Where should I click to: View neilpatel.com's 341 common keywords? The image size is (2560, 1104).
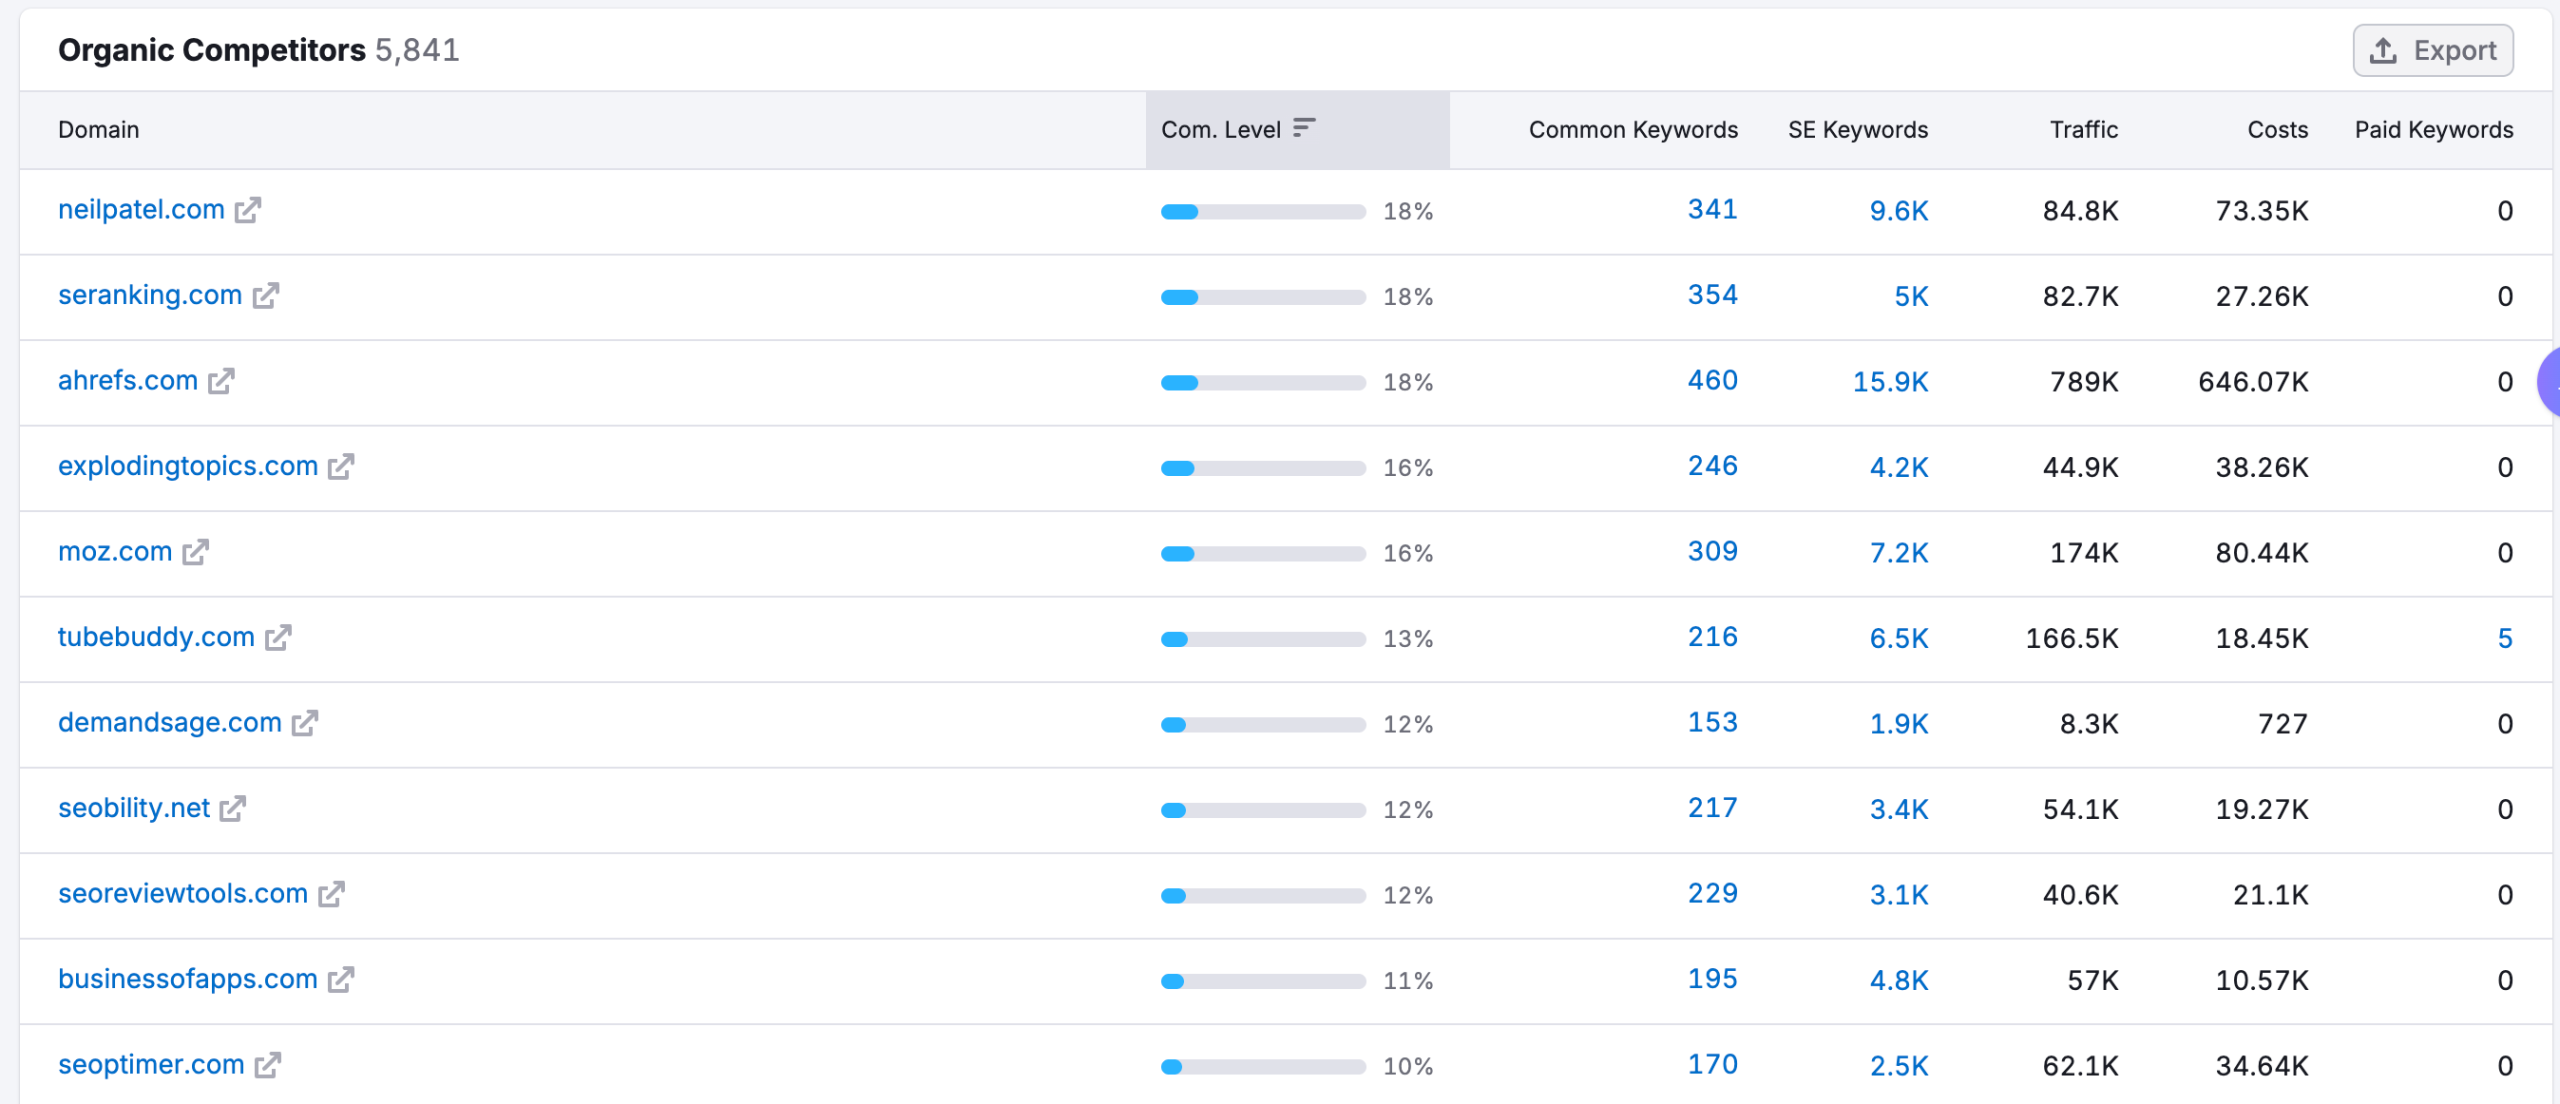(x=1712, y=210)
